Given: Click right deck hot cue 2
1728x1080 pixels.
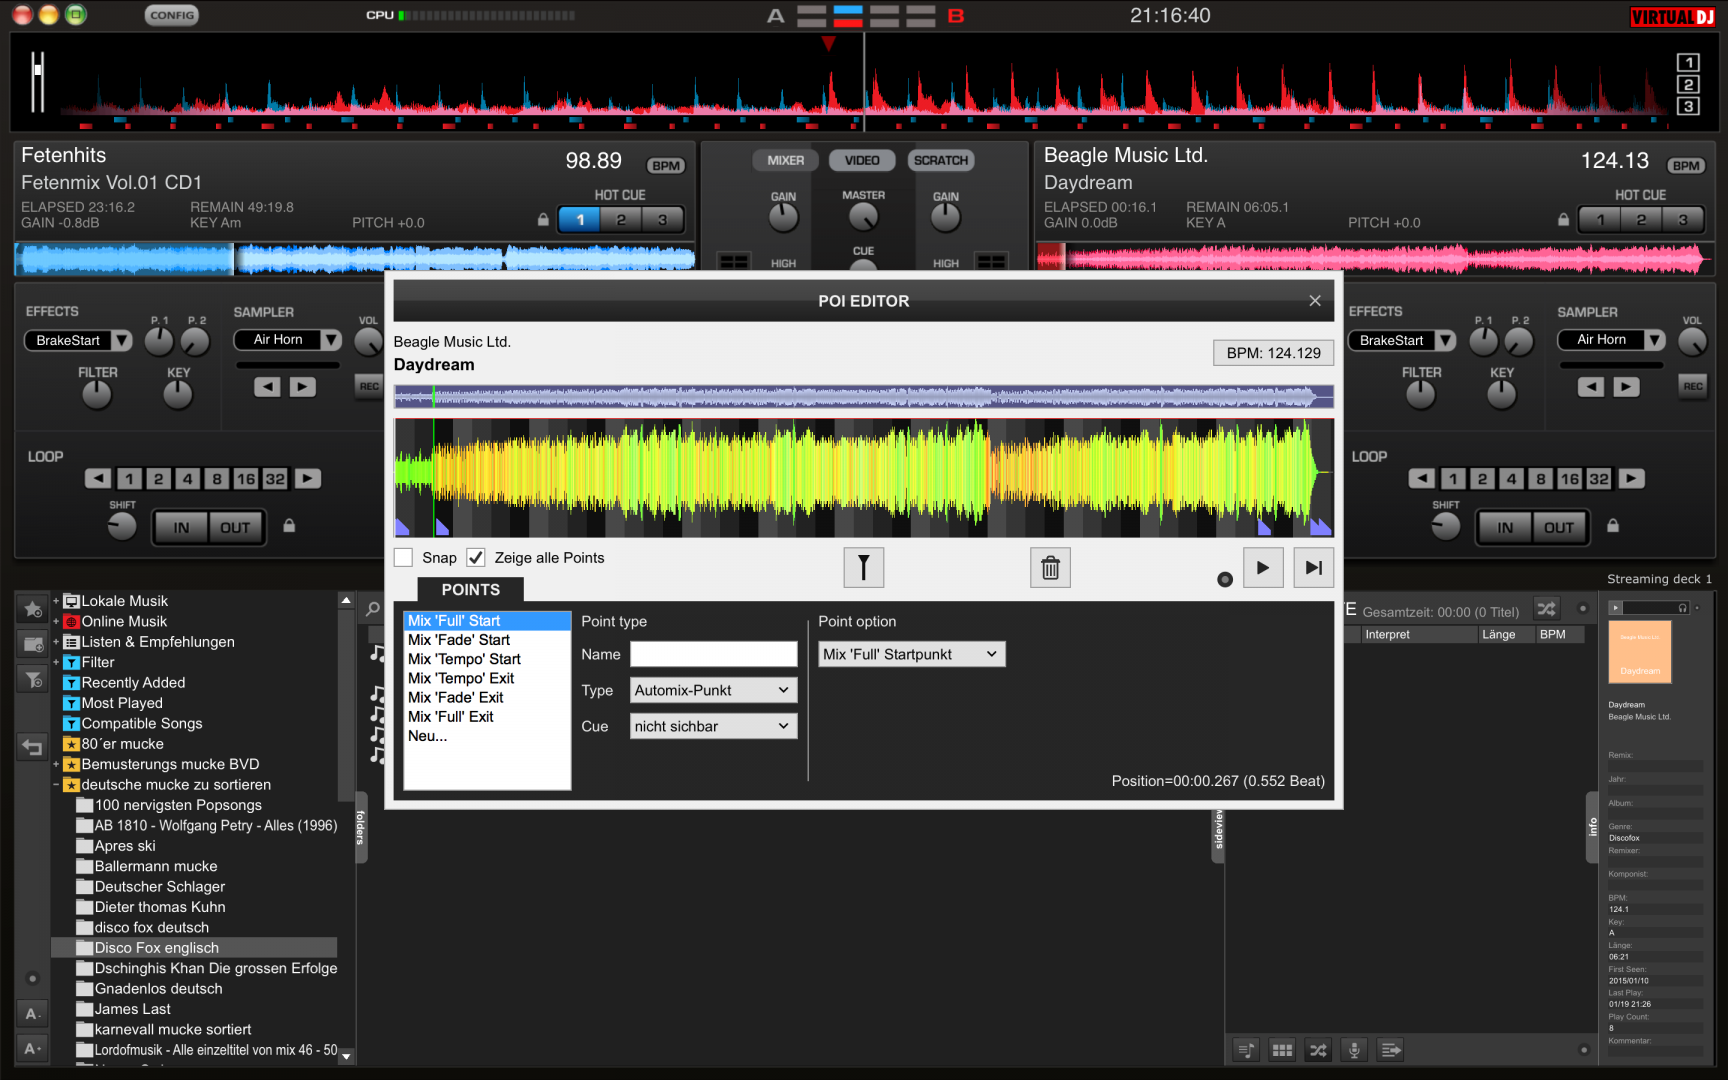Looking at the screenshot, I should click(1641, 220).
